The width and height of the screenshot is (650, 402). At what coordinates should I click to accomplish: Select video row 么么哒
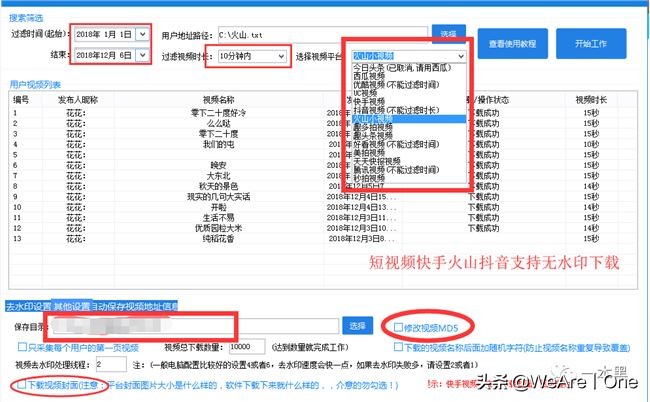point(218,123)
